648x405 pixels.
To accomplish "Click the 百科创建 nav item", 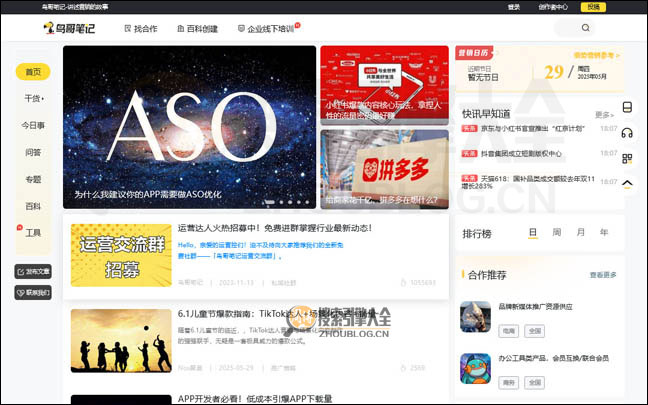I will (197, 29).
